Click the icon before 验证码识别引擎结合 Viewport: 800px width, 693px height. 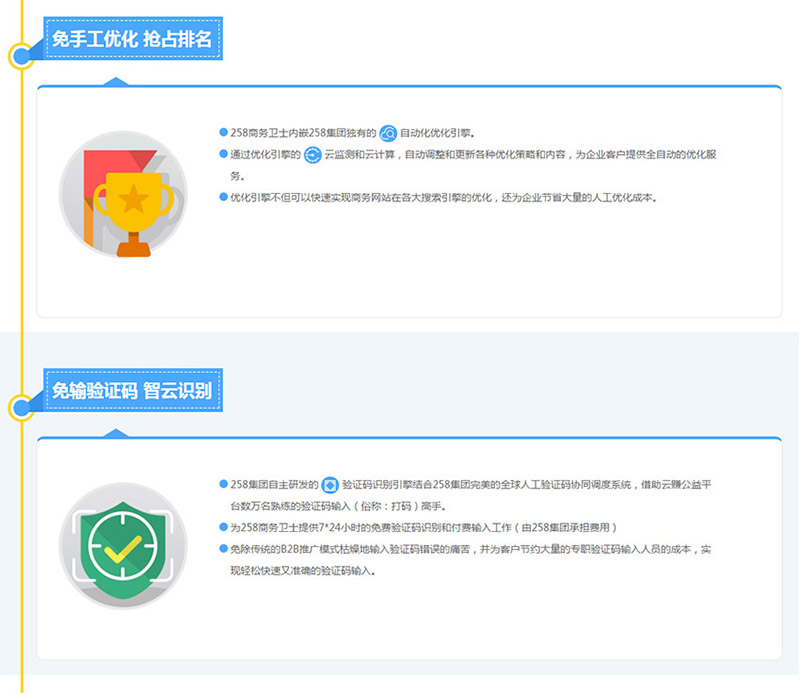pos(330,485)
